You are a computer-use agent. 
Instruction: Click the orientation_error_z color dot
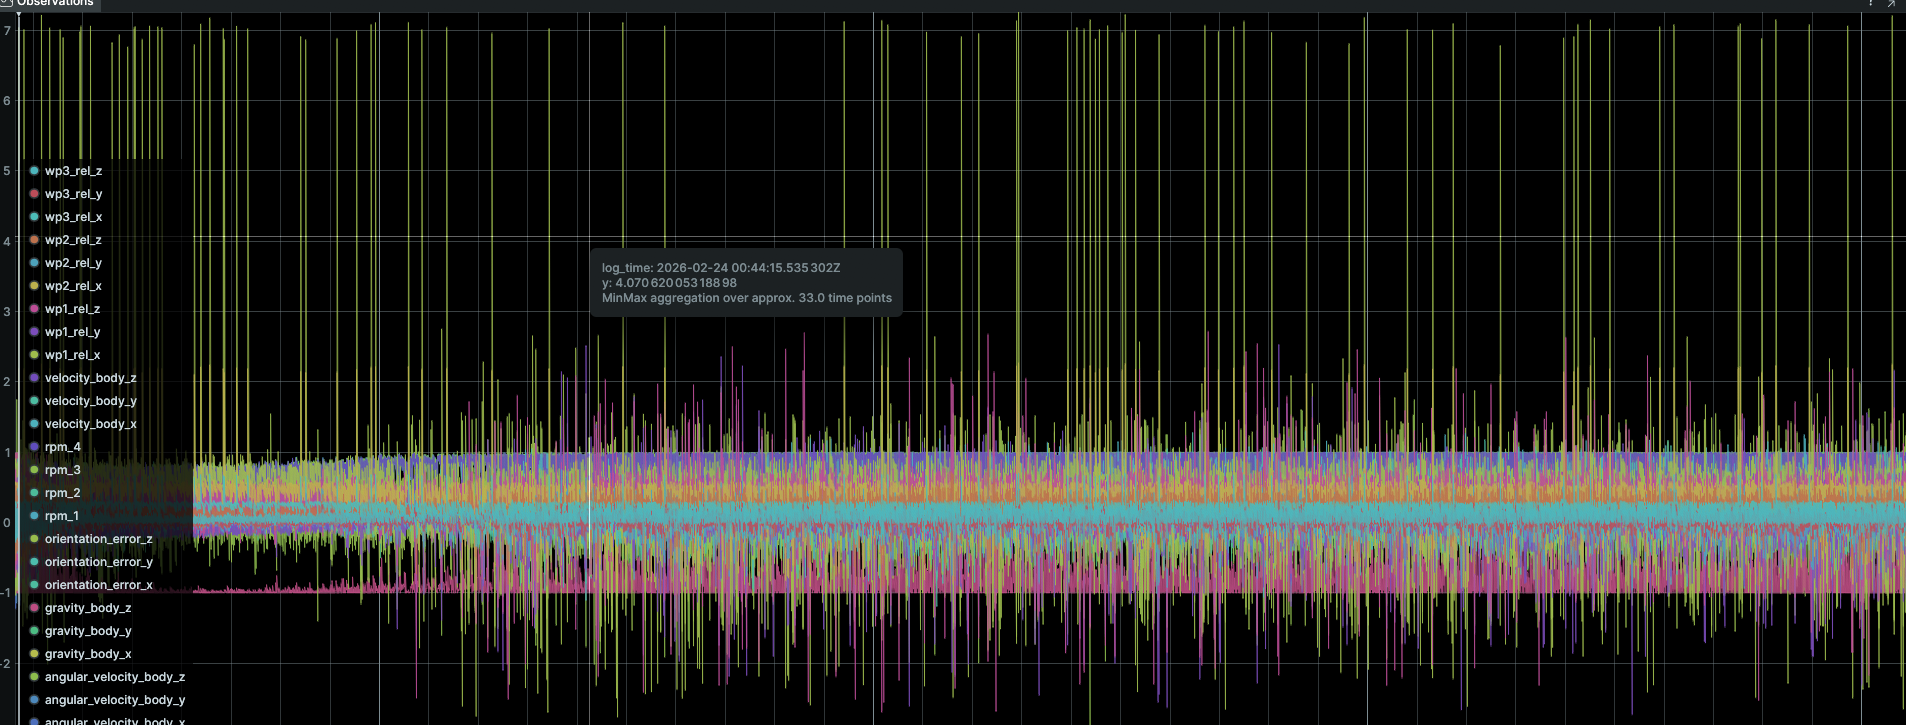point(34,539)
